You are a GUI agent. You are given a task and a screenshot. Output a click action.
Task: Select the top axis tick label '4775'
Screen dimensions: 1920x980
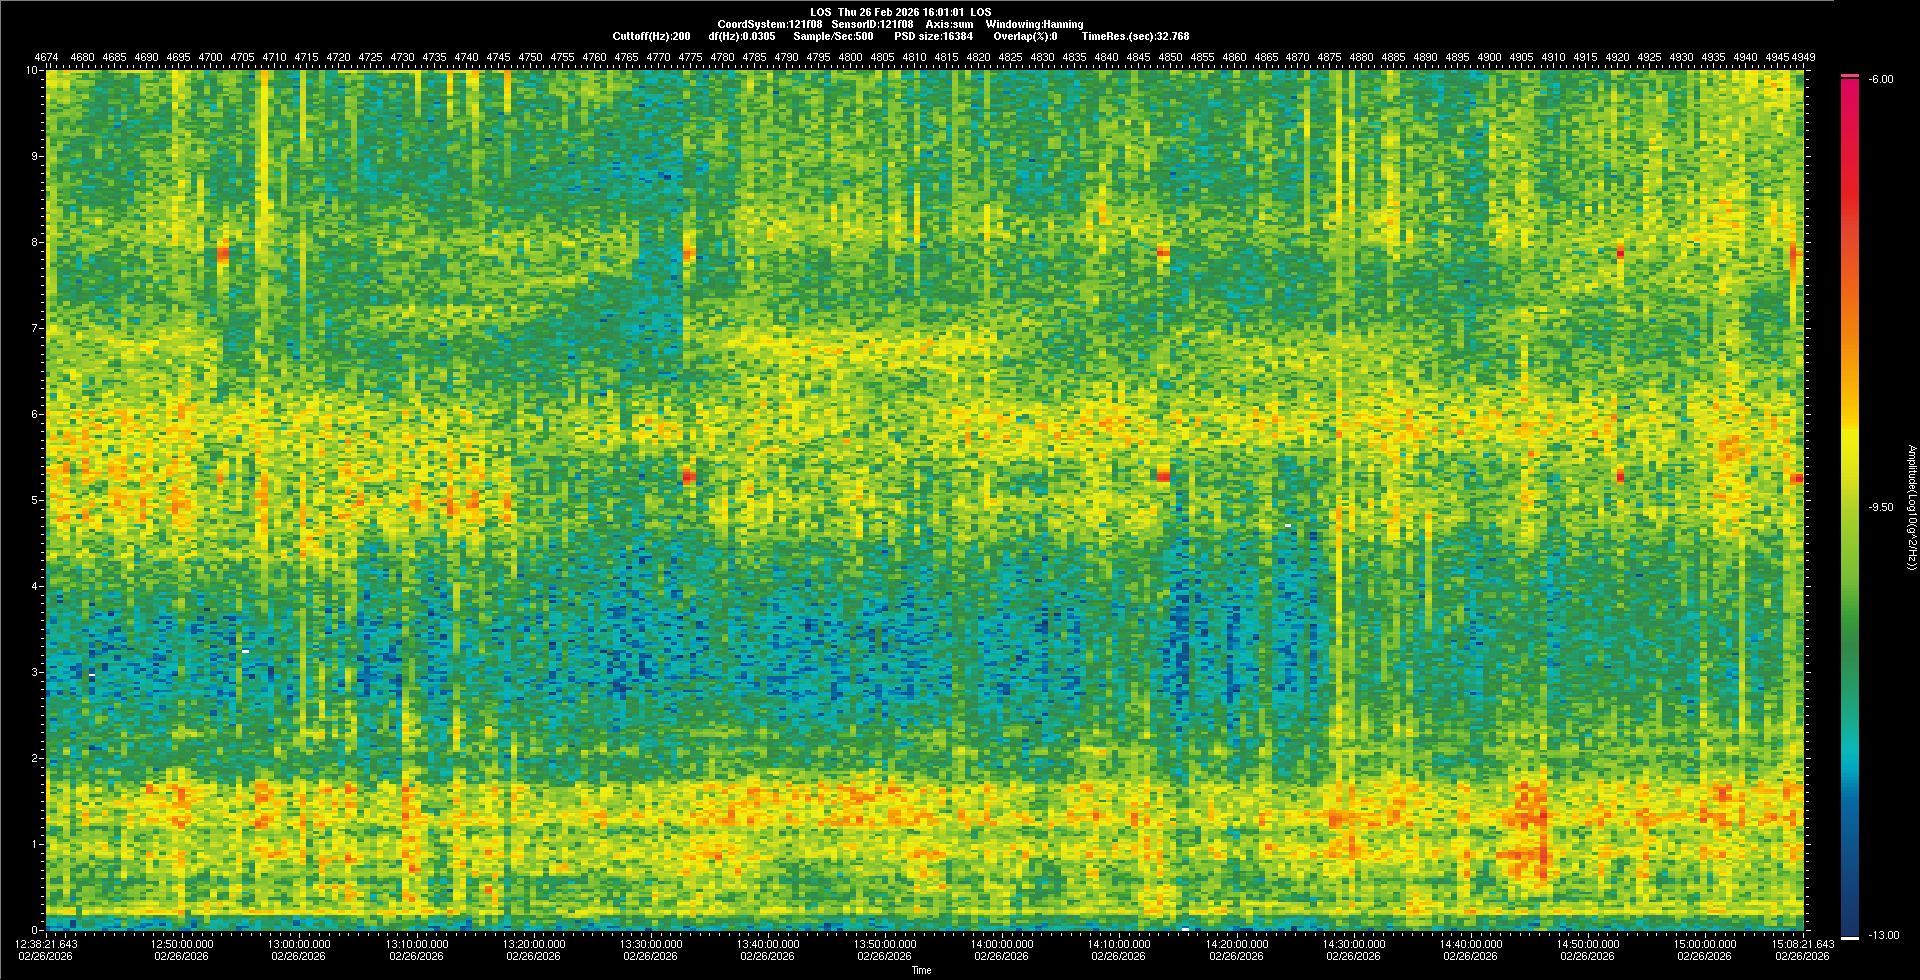click(690, 58)
